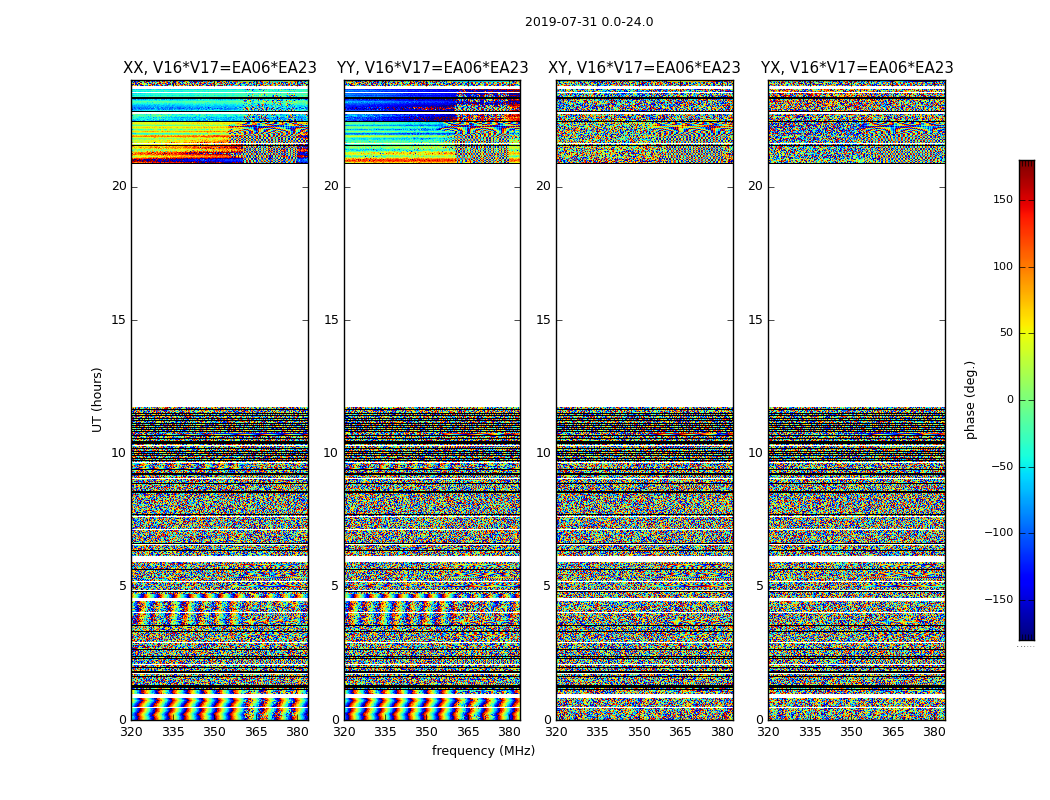Click the 350 frequency tick under the XX panel
Screen dimensions: 1050x800
[214, 732]
